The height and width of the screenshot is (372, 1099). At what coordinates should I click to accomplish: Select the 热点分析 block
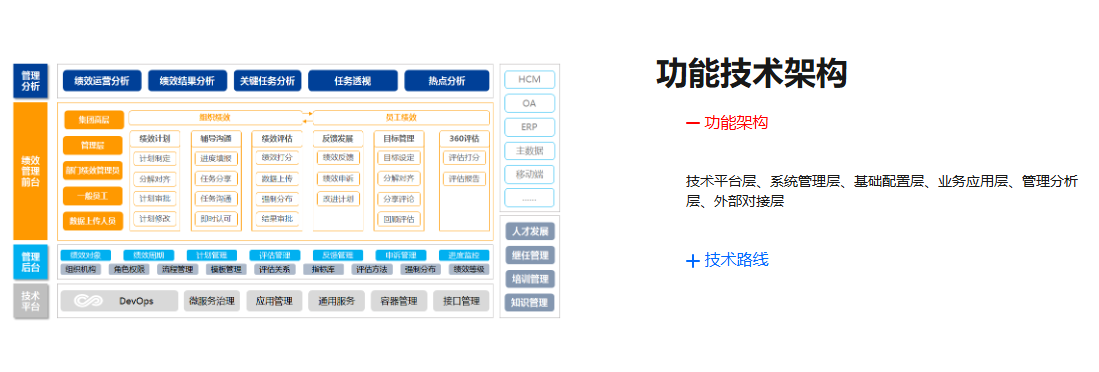click(x=446, y=81)
